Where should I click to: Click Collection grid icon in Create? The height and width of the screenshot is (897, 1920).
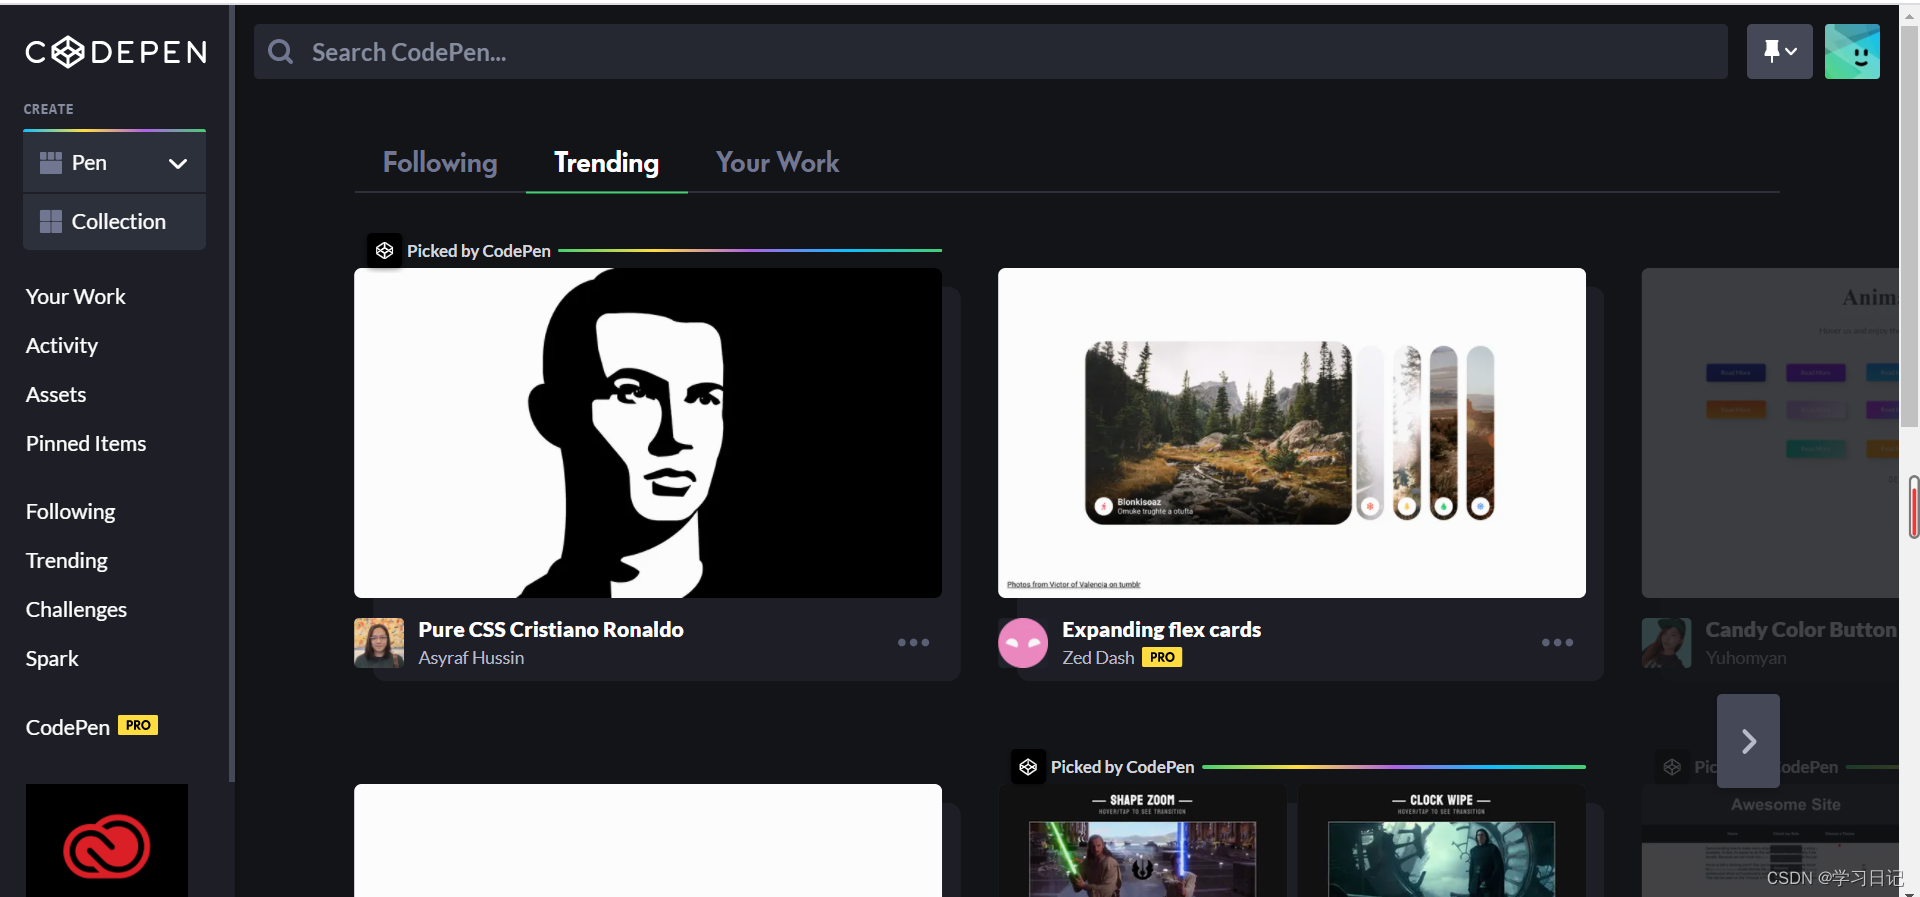51,222
